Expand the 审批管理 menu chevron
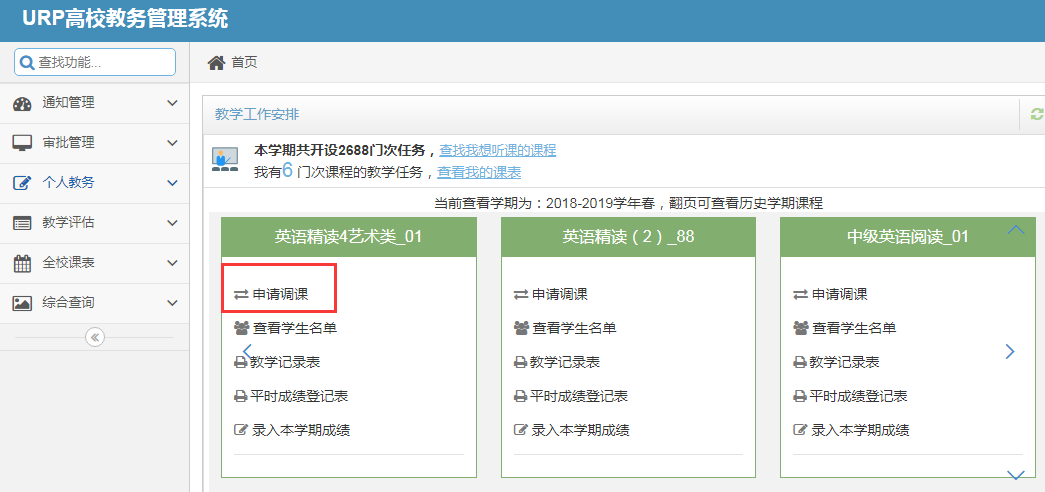 [172, 143]
